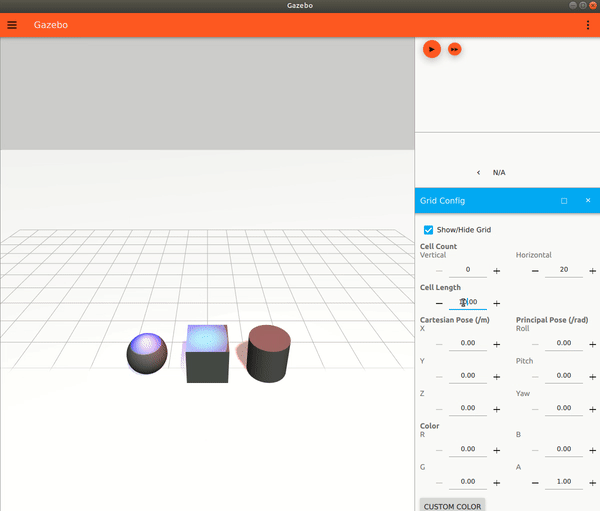
Task: Increase Cartesian Z pose with plus
Action: tap(497, 409)
